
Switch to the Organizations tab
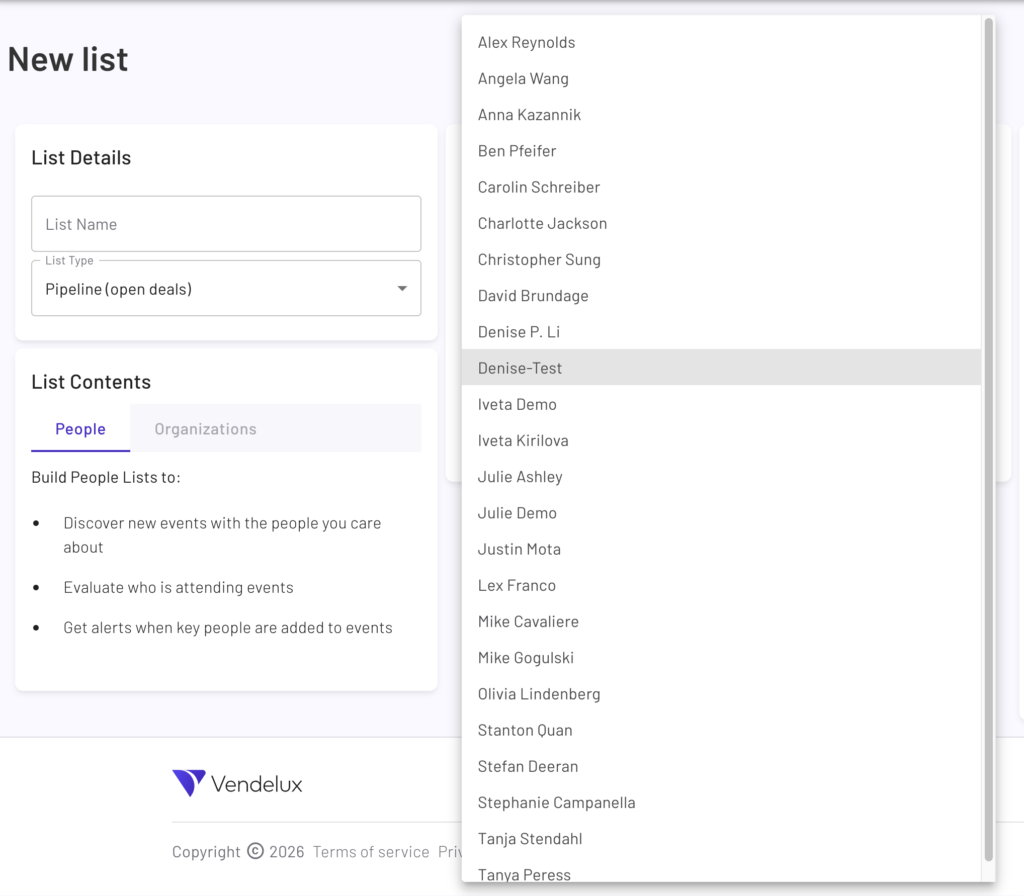(x=205, y=429)
